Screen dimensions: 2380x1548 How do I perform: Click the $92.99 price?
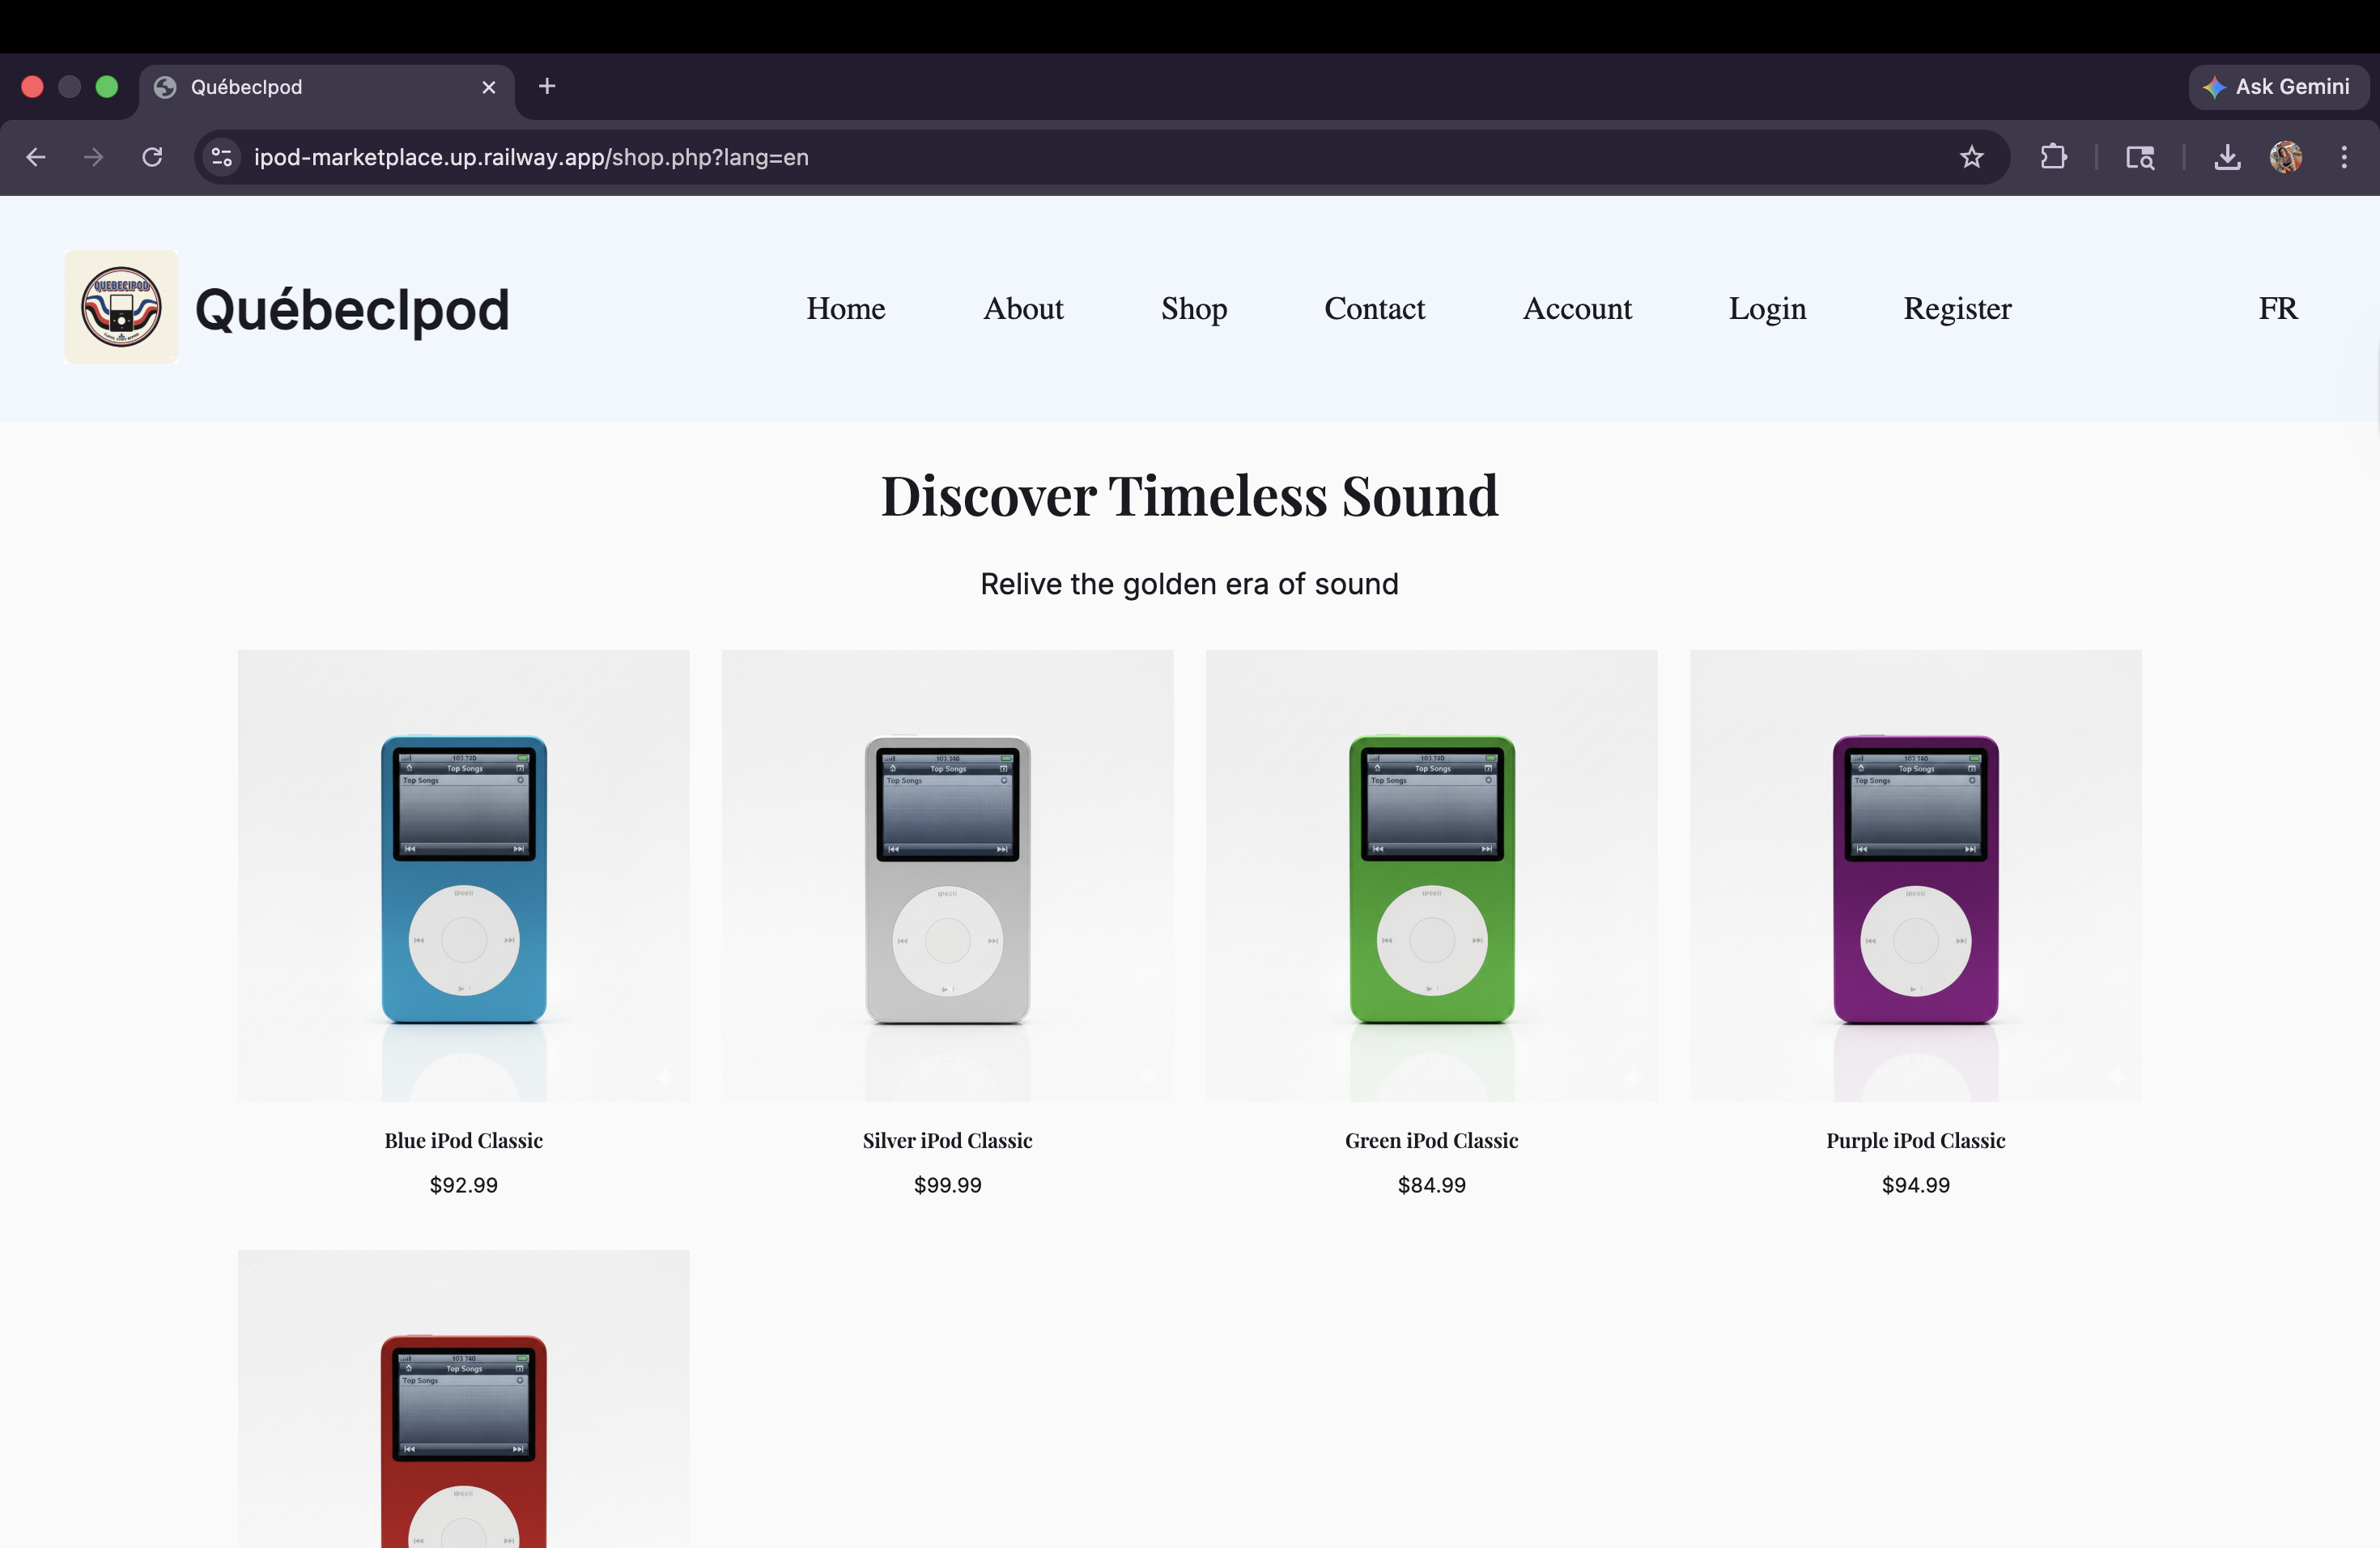tap(463, 1185)
